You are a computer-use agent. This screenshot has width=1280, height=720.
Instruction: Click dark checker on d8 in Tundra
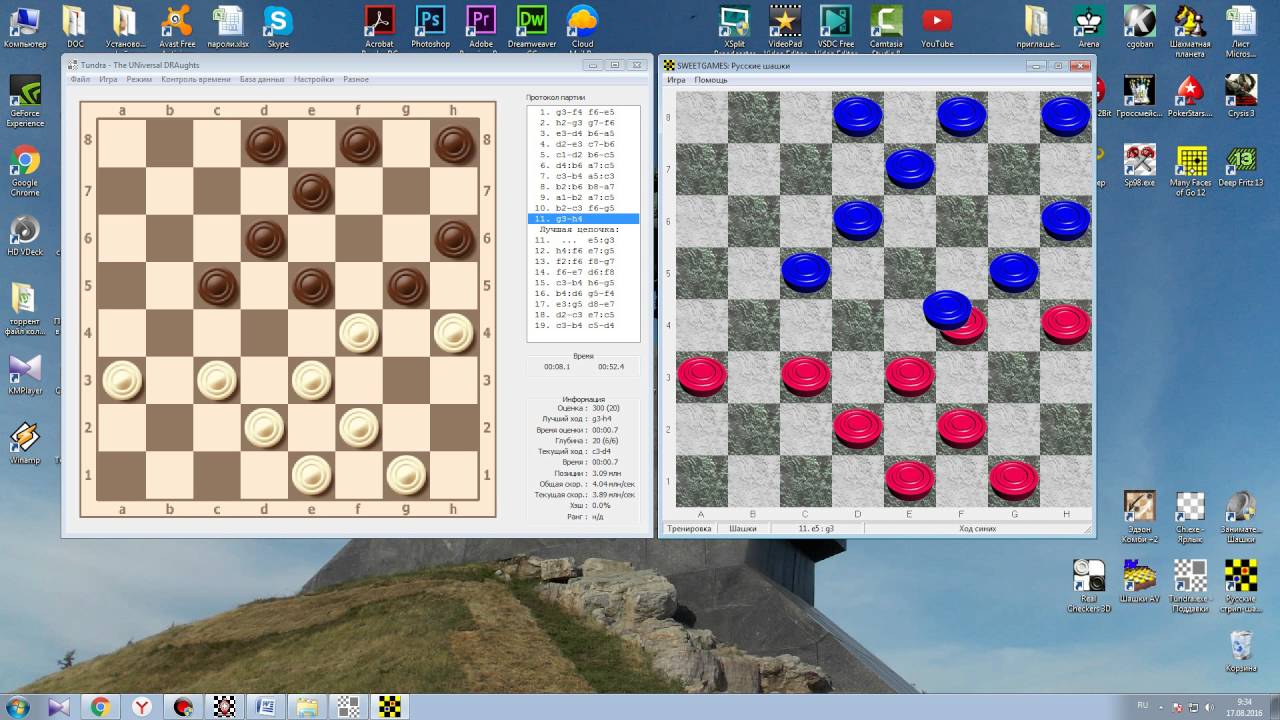coord(264,144)
